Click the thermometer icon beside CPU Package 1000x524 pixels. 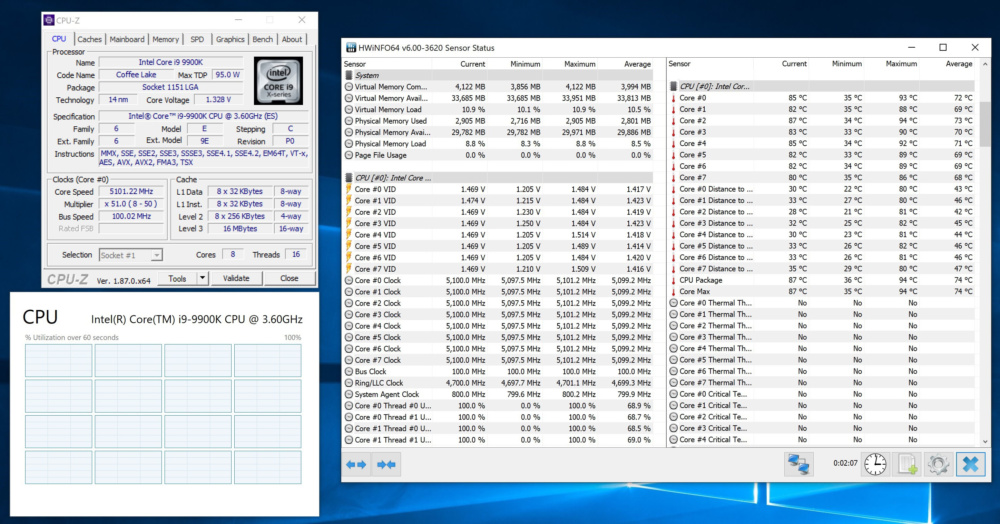click(x=673, y=280)
